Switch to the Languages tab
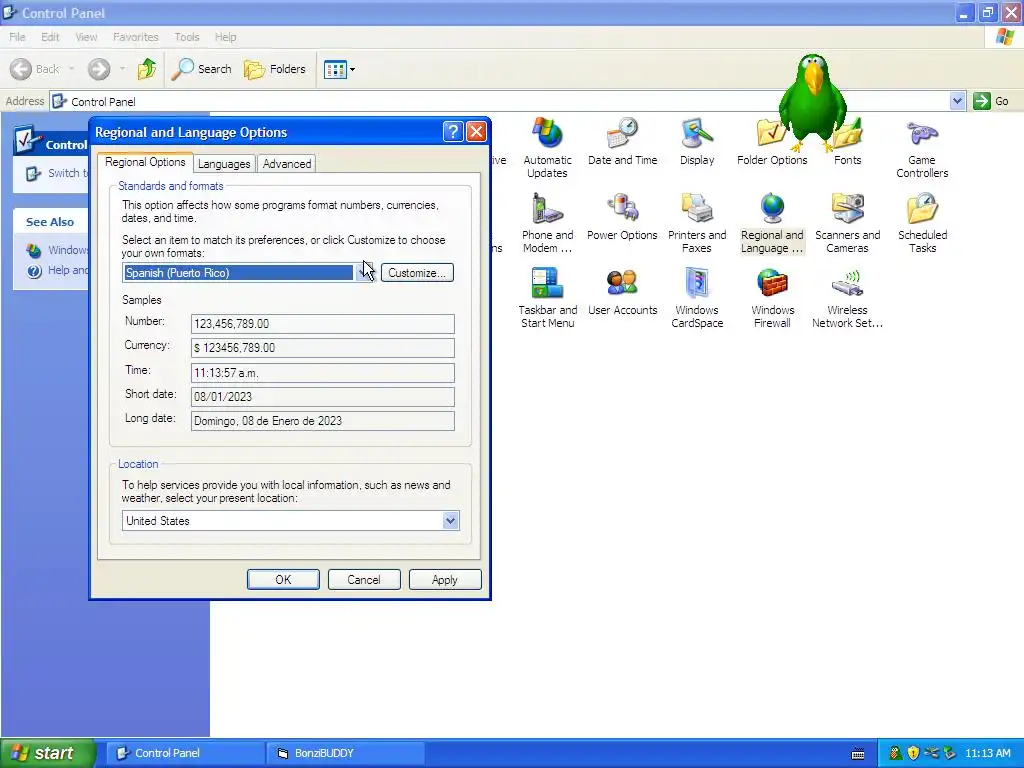Screen dimensions: 1024x768 [224, 164]
